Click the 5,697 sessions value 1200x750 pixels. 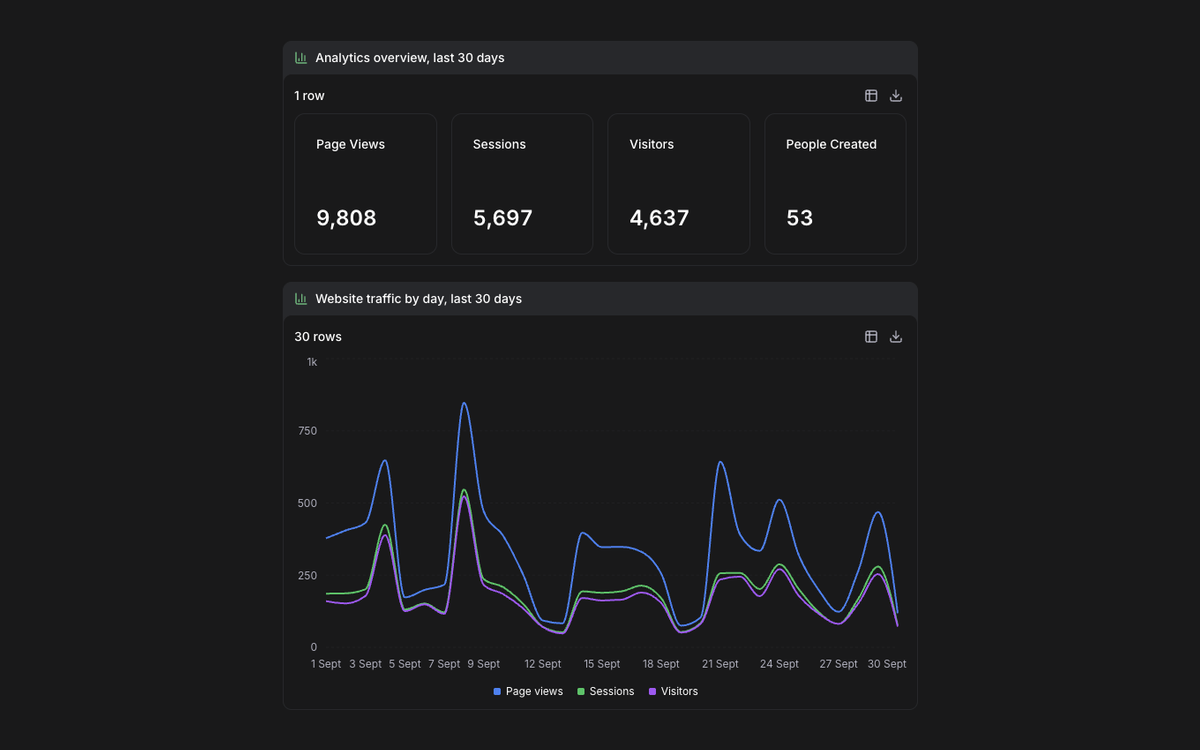503,218
